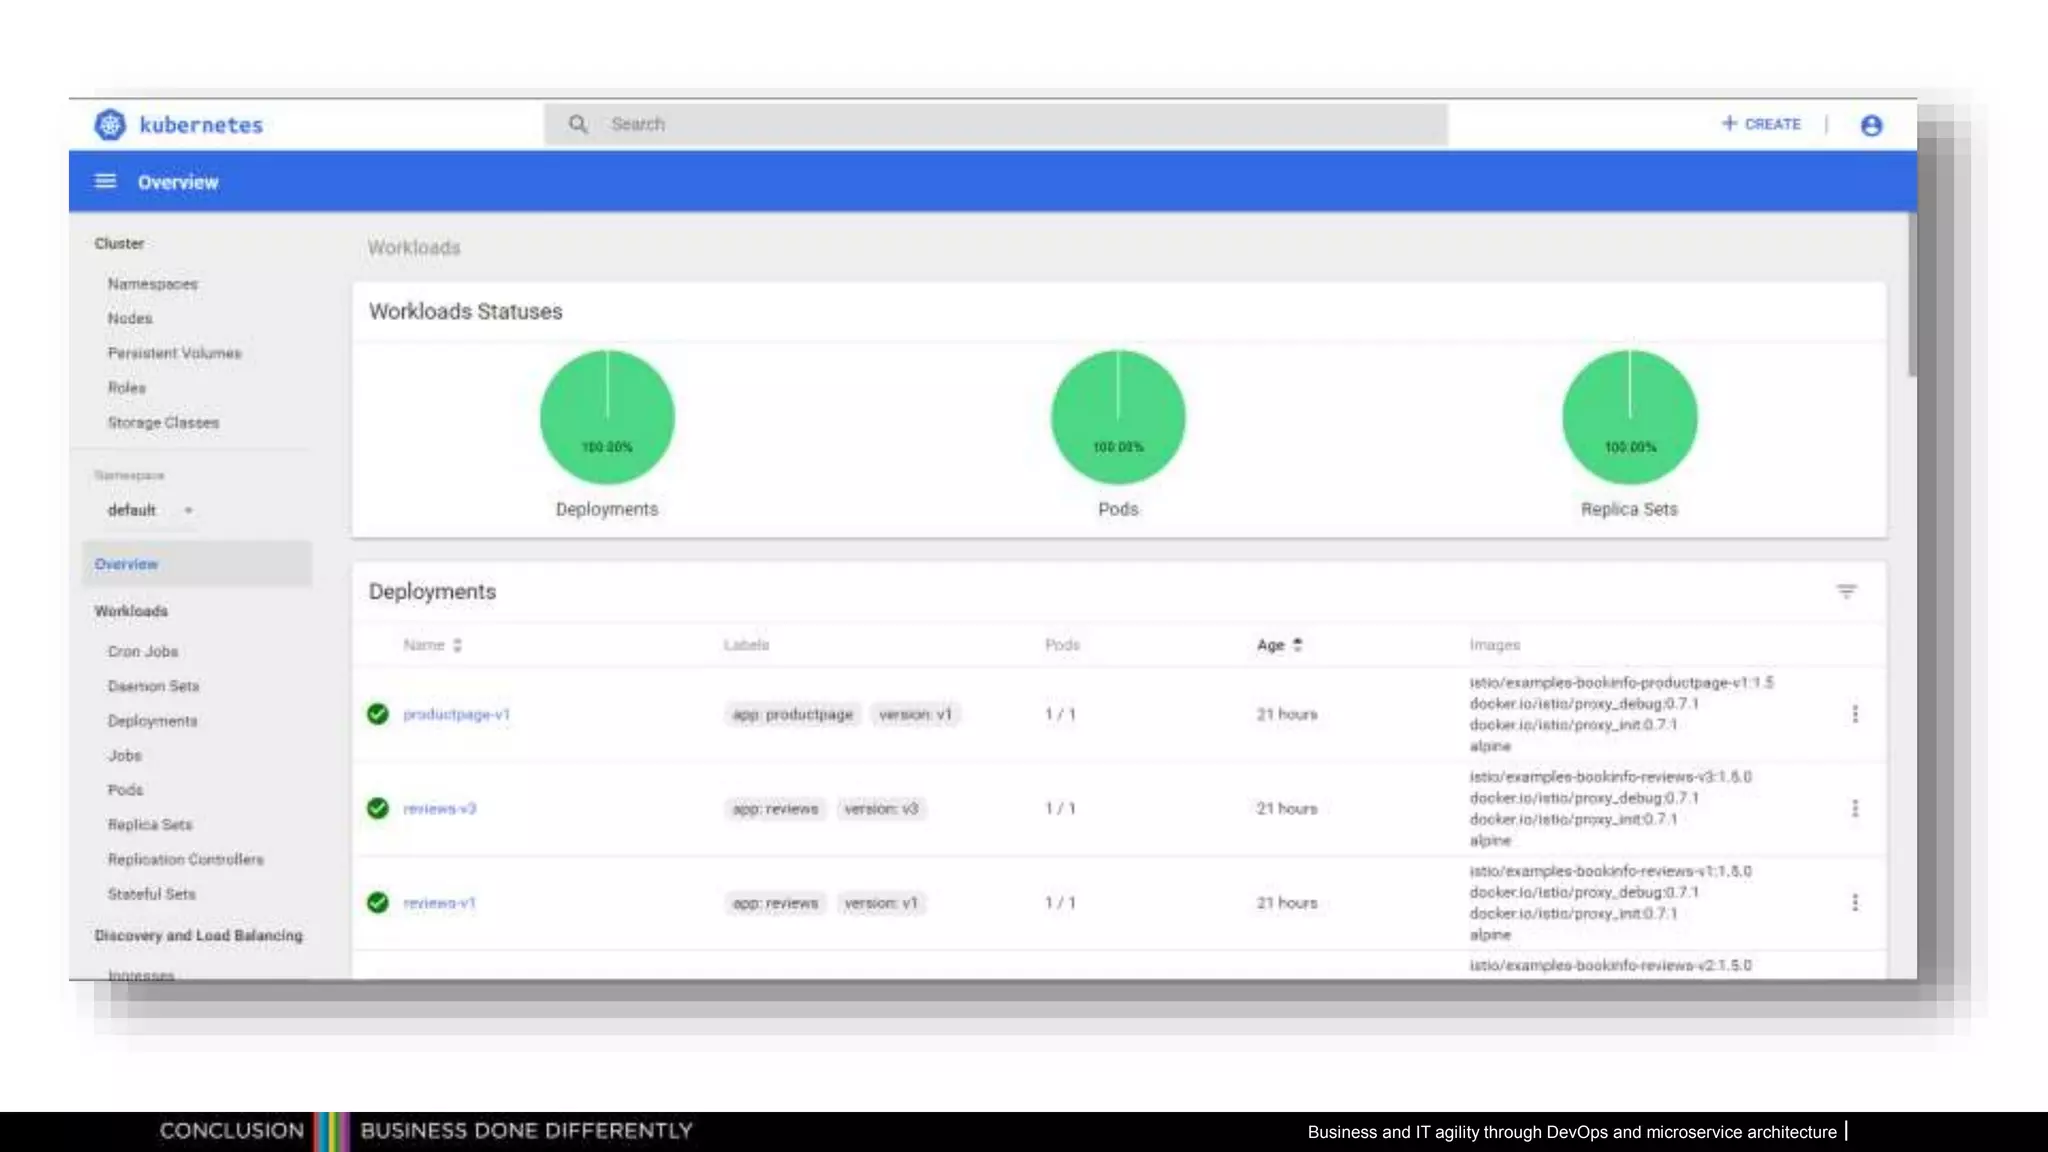2048x1152 pixels.
Task: Open Replica Sets in the sidebar
Action: 150,824
